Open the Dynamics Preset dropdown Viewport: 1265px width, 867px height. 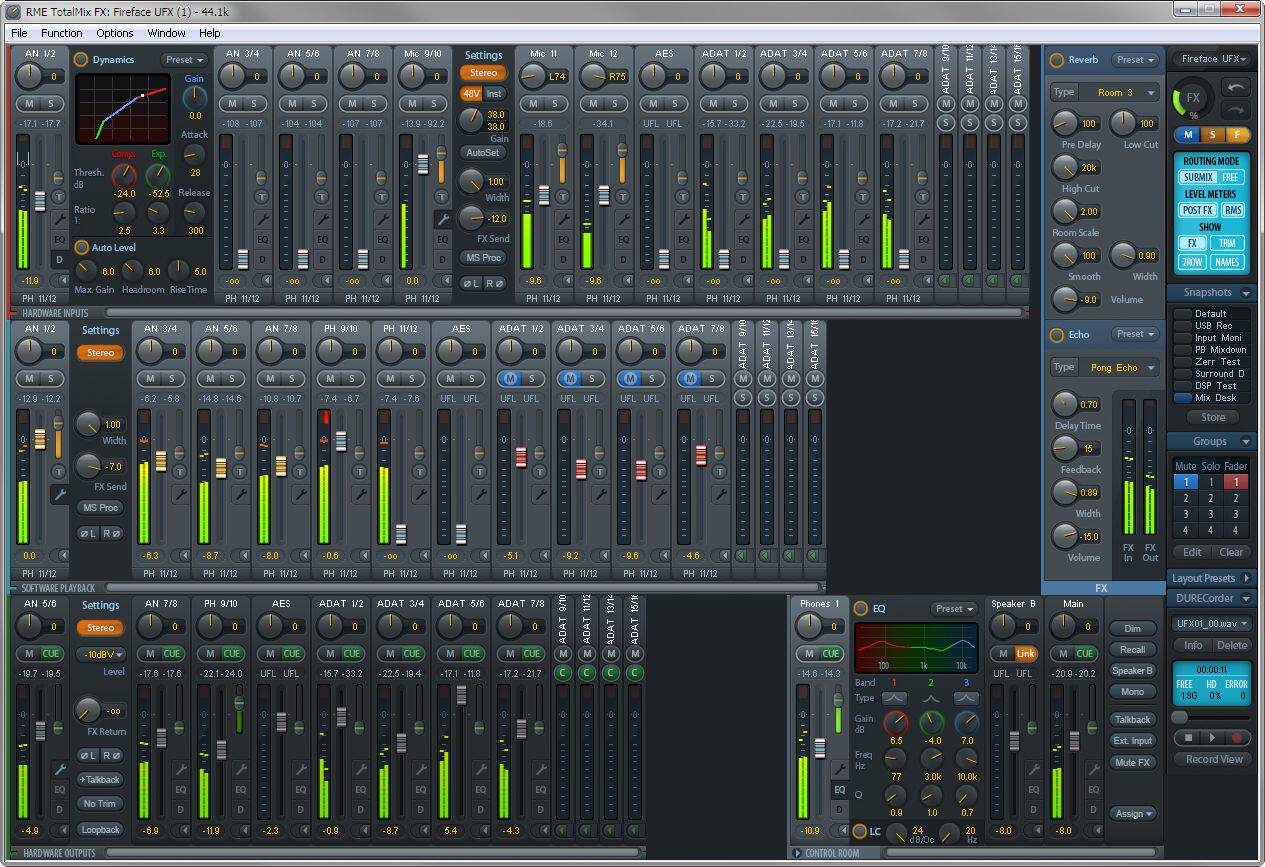(x=183, y=60)
